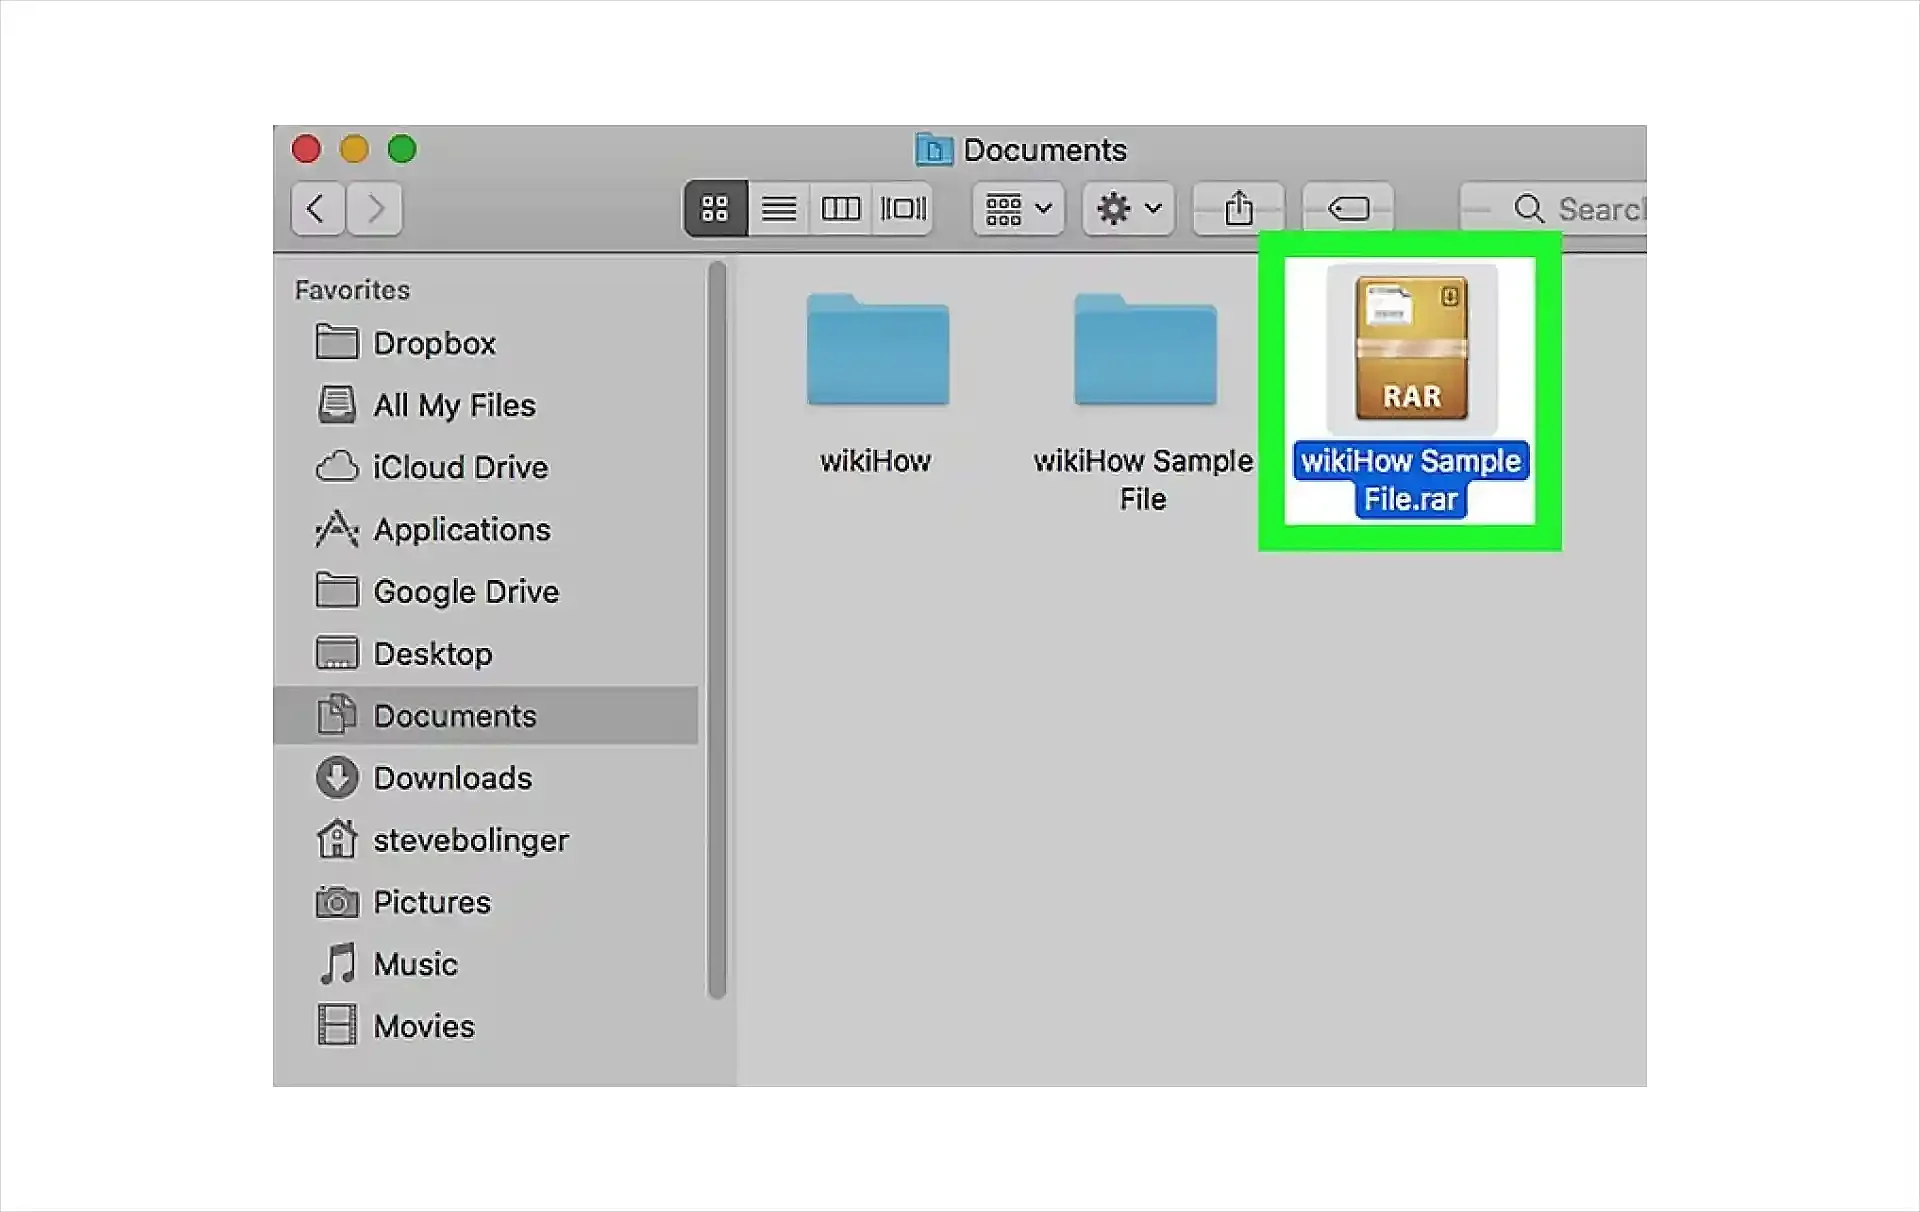Viewport: 1920px width, 1212px height.
Task: Open Movies in the sidebar
Action: (485, 1025)
